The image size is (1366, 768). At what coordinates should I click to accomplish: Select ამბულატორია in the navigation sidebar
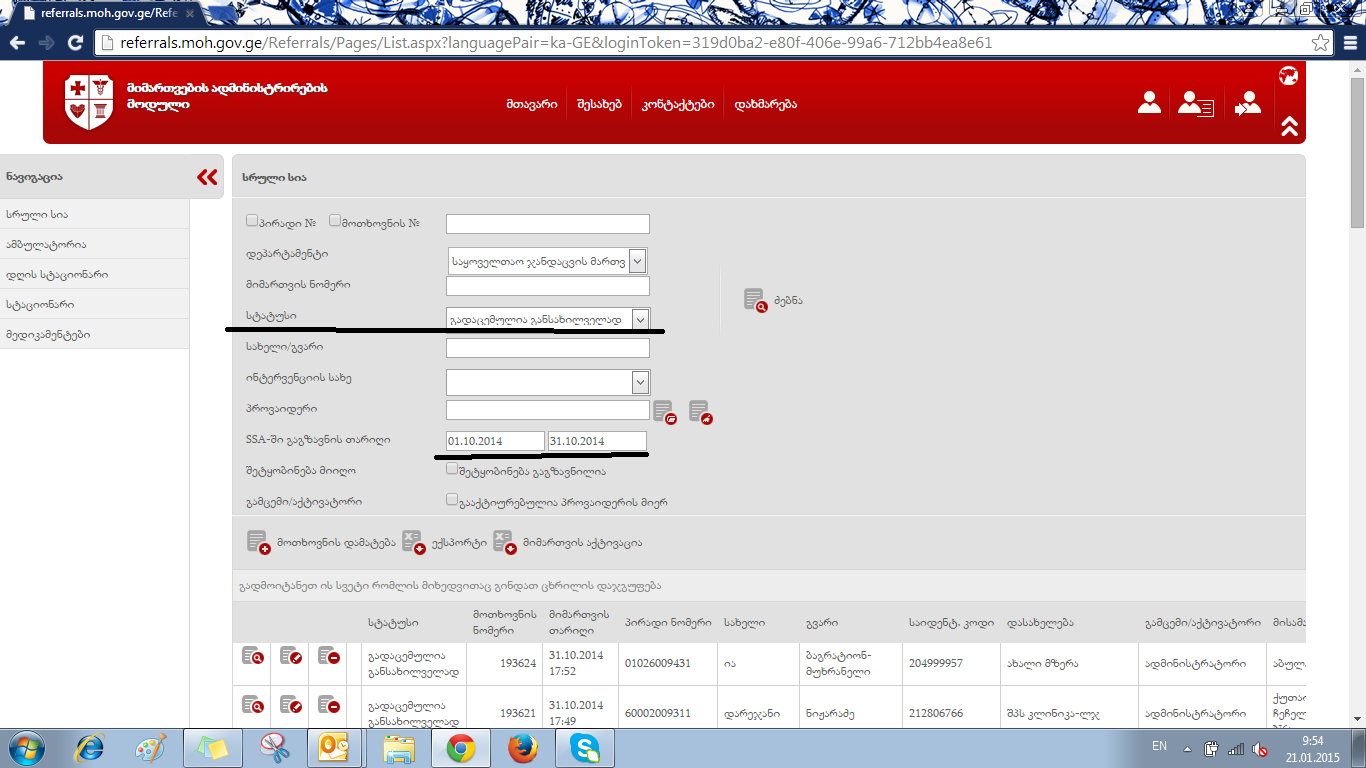(x=46, y=244)
